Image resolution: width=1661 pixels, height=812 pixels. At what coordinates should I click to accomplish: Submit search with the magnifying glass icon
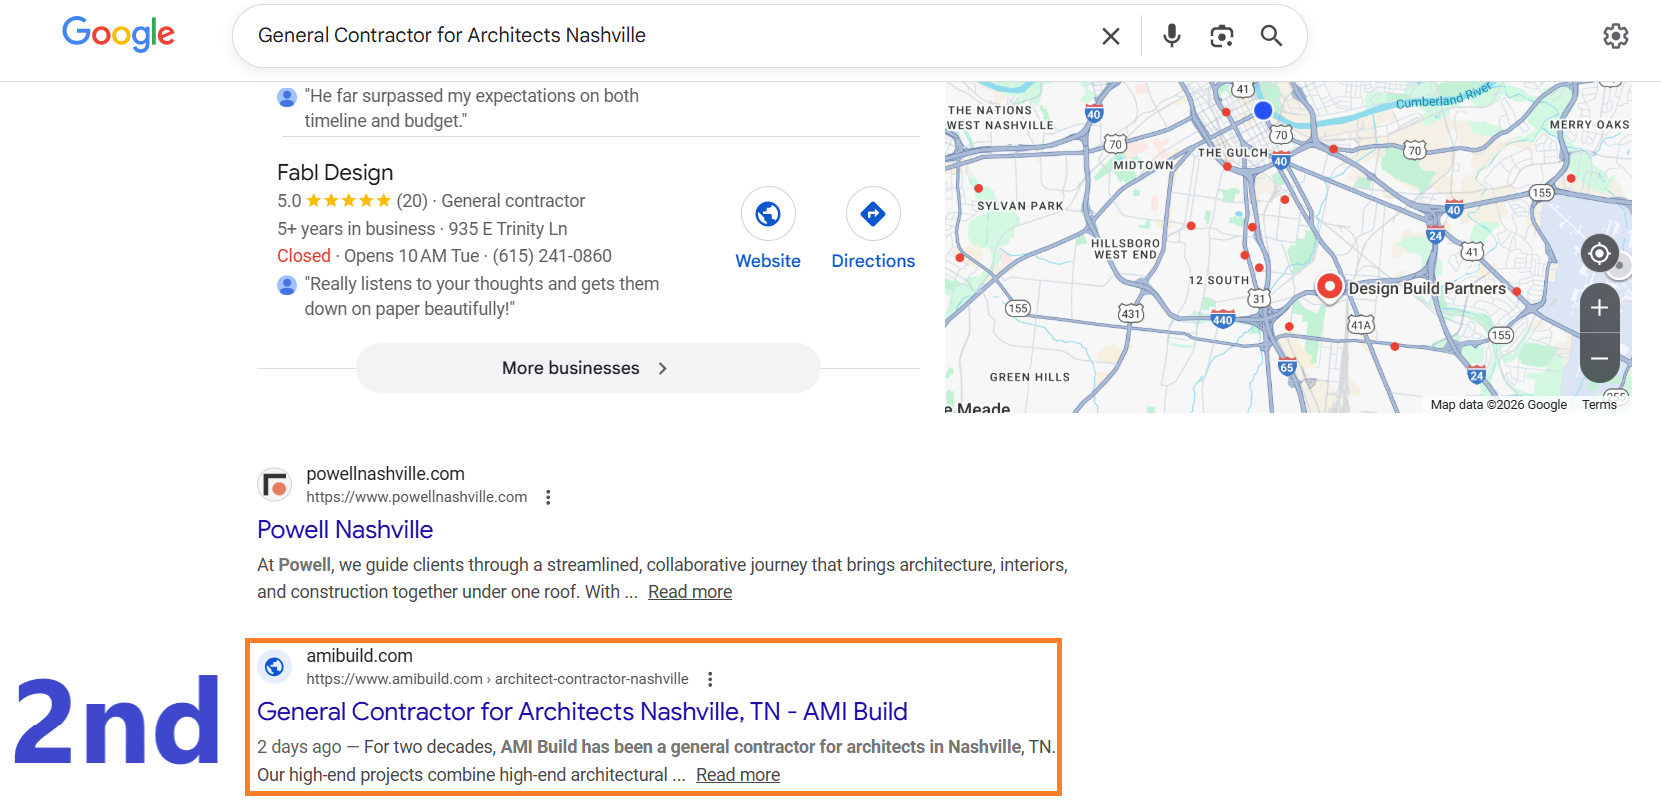1271,36
